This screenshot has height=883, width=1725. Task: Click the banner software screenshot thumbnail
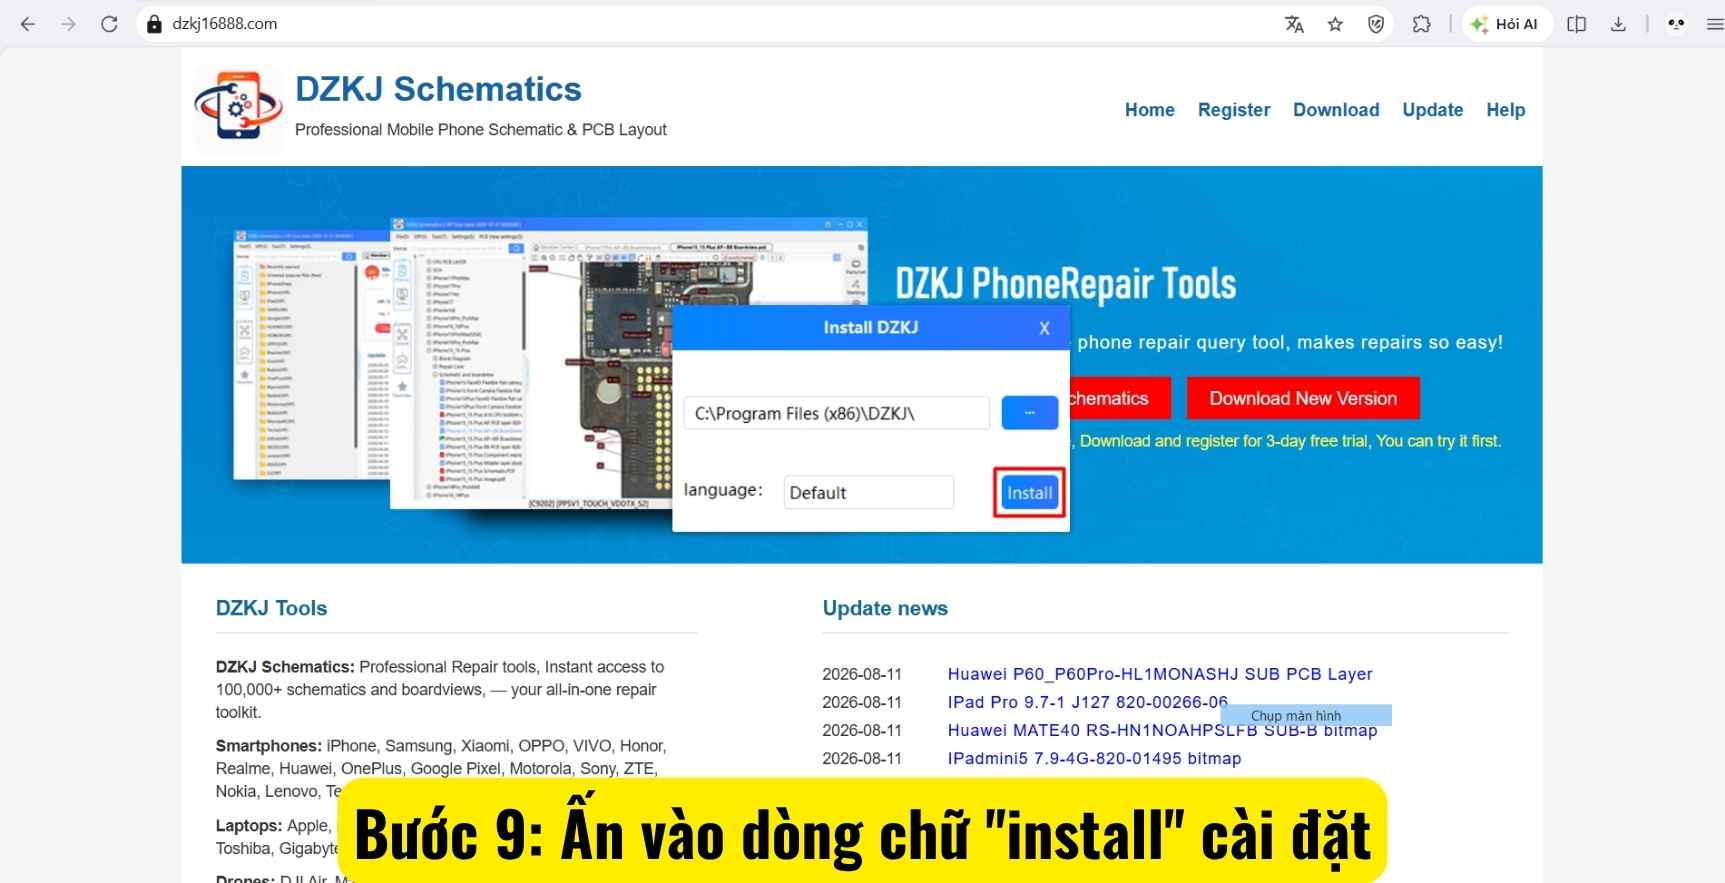tap(550, 364)
